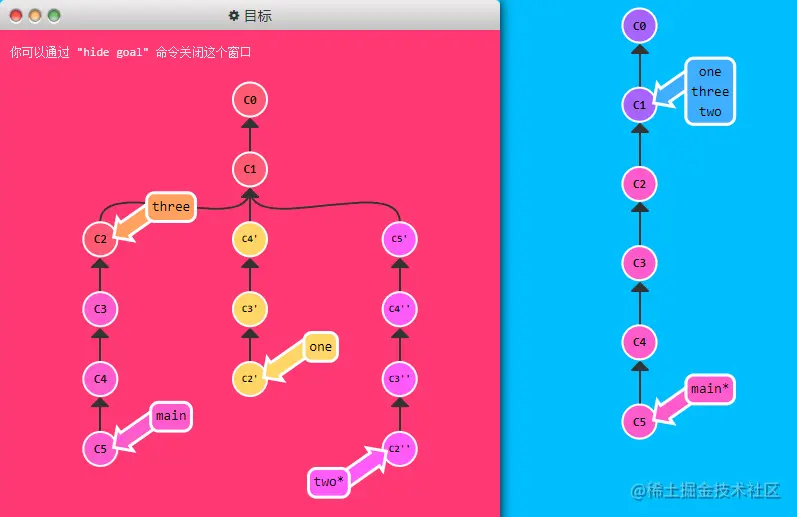The image size is (797, 517).
Task: Click the green maximize button of goal window
Action: 54,16
